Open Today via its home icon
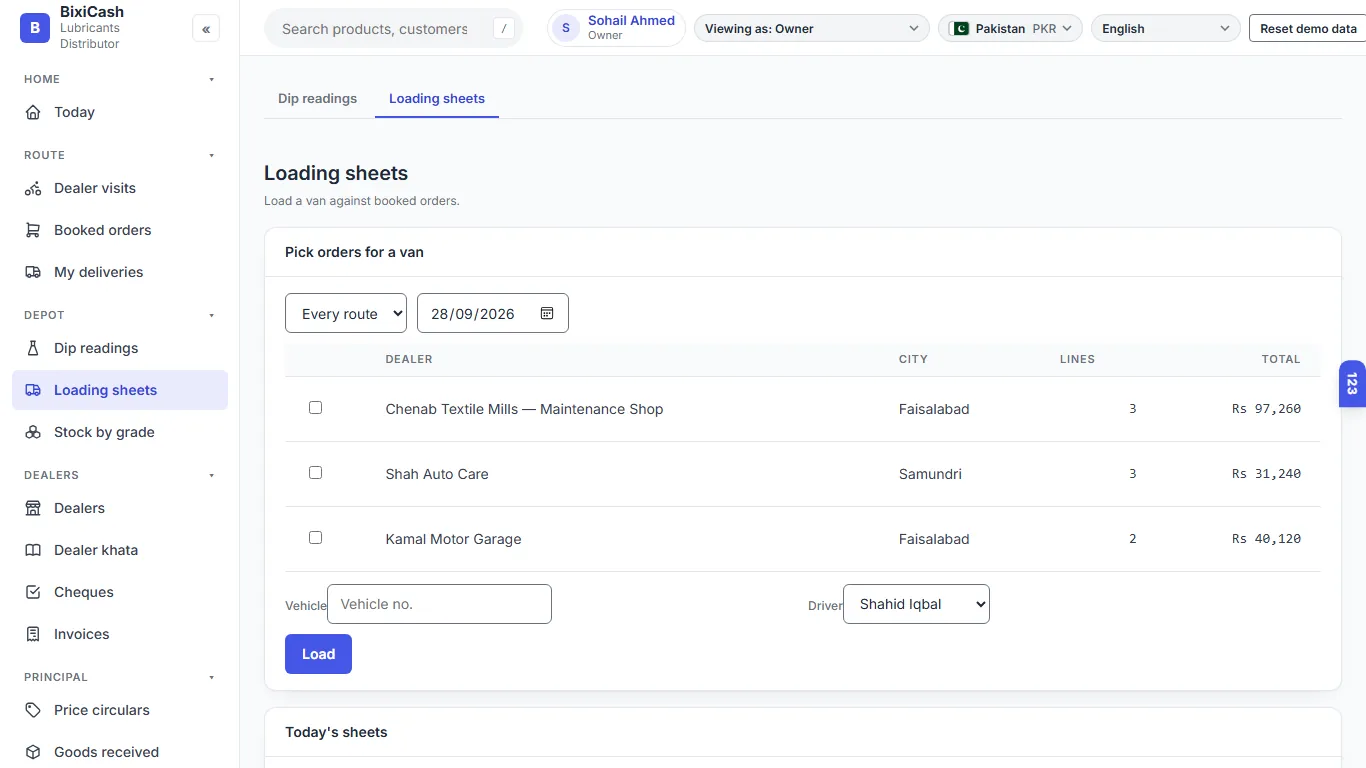This screenshot has height=768, width=1366. pos(33,112)
